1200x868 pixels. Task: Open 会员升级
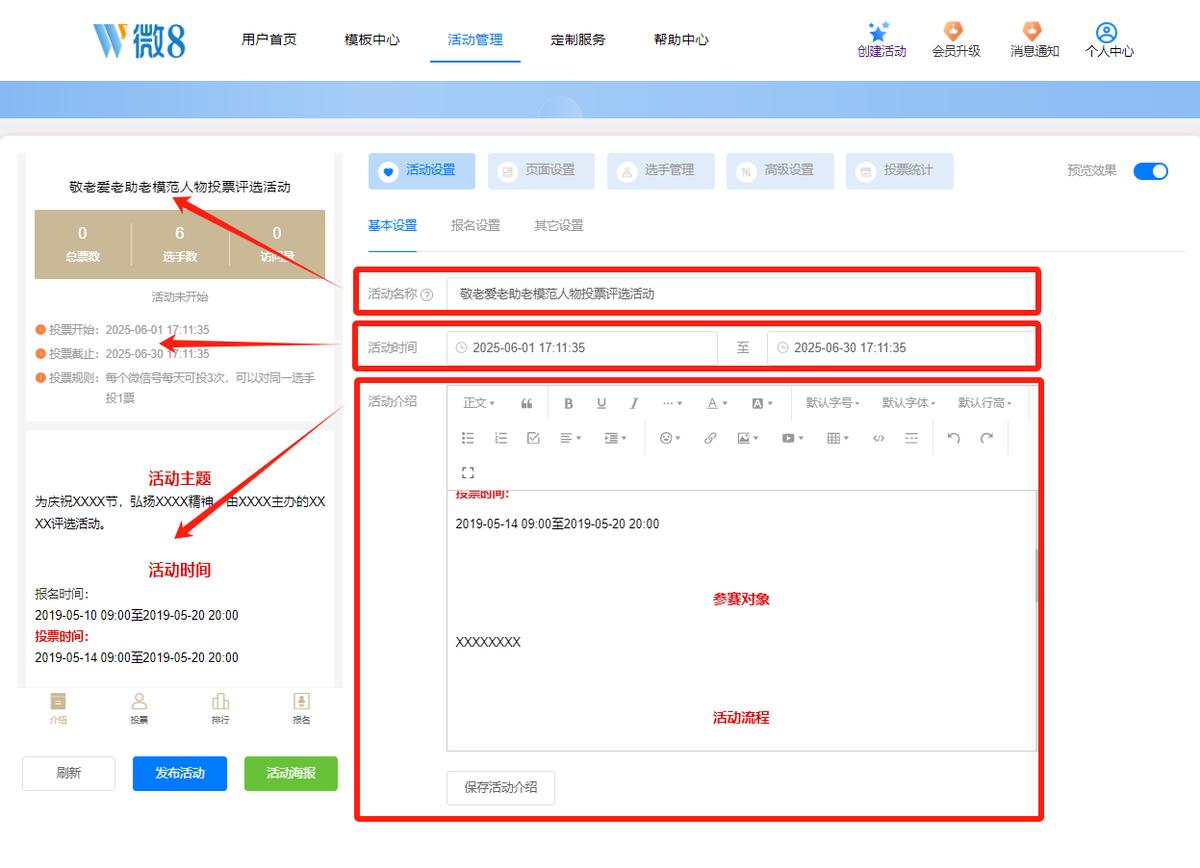pyautogui.click(x=956, y=40)
